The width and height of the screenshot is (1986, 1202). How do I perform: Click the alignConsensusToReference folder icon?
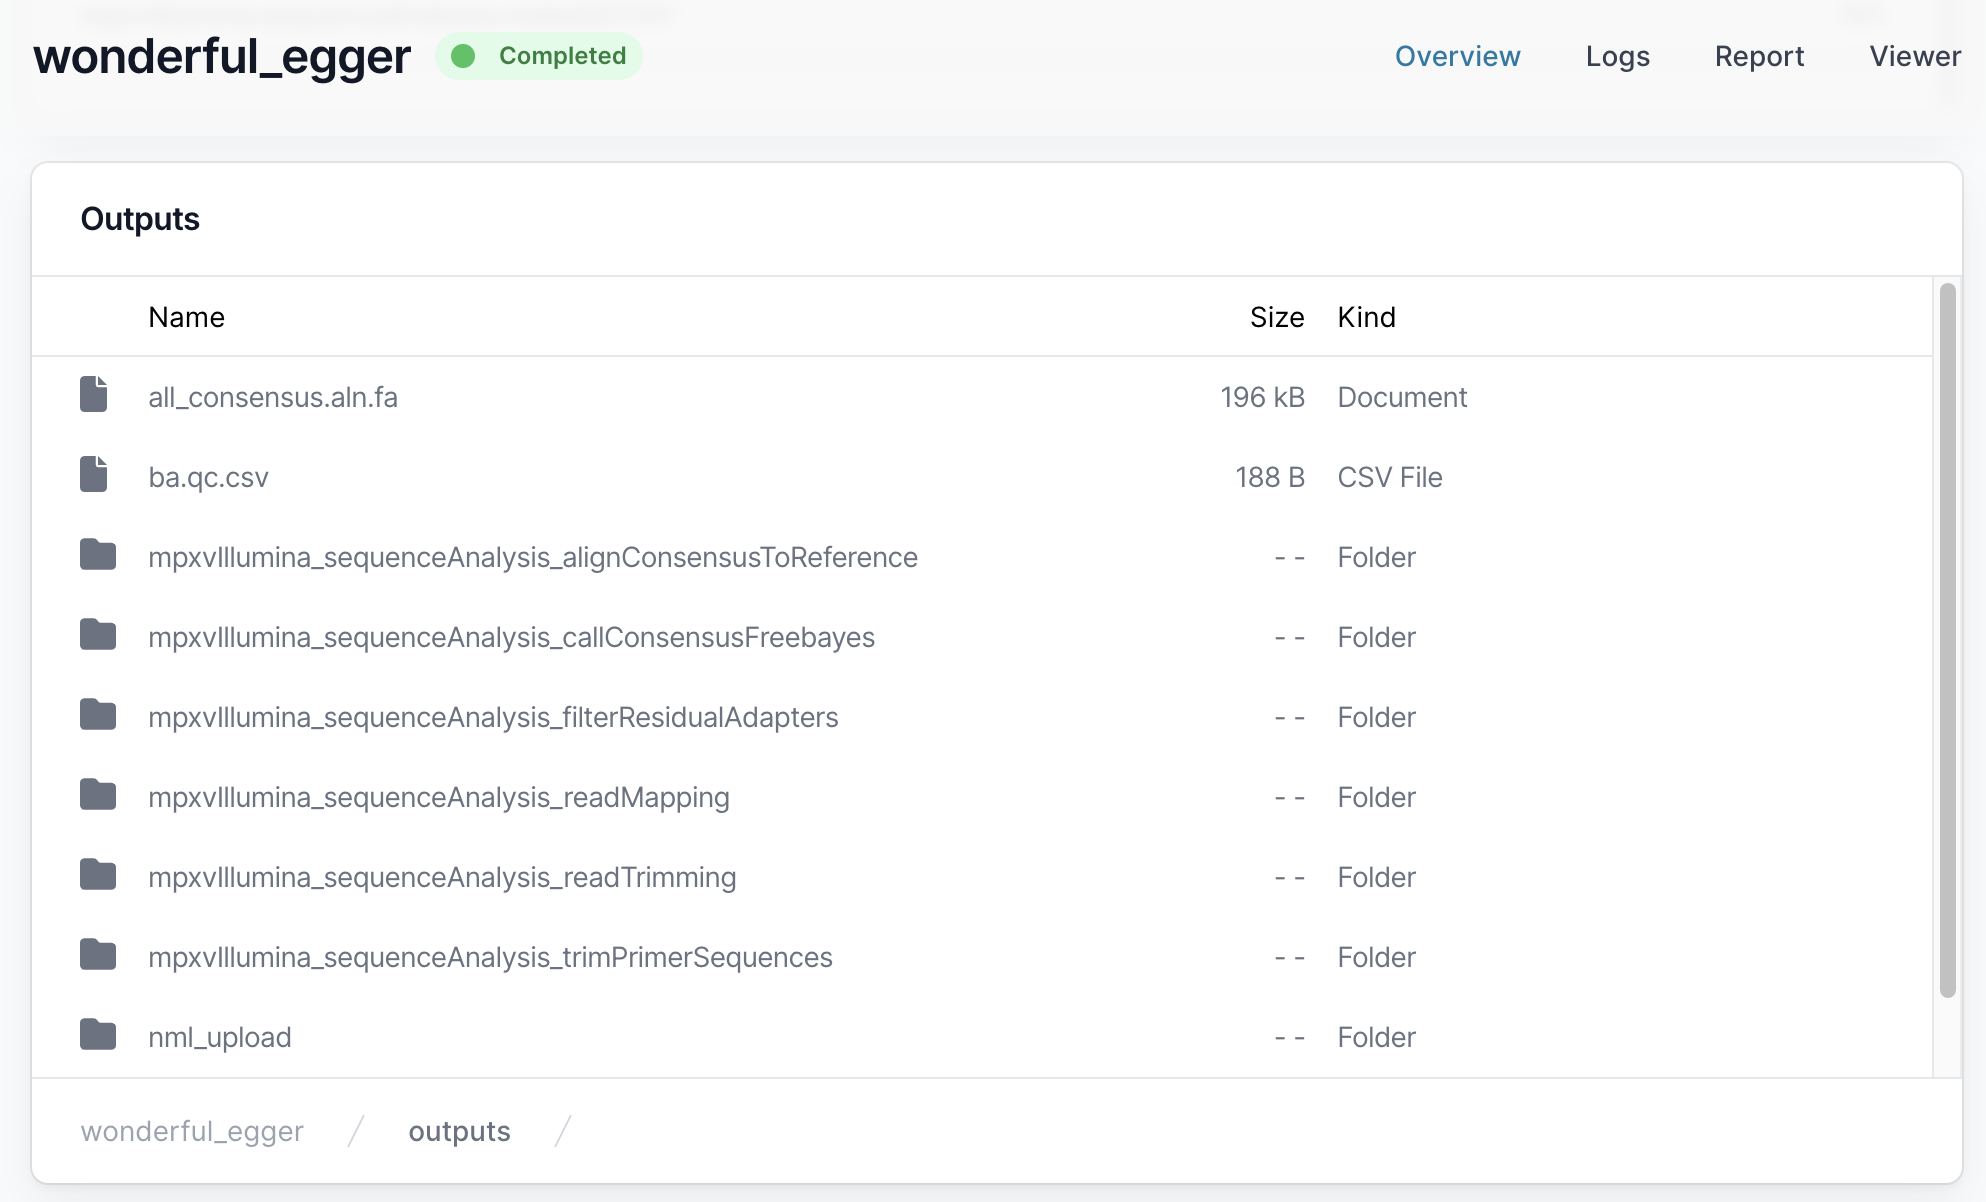pyautogui.click(x=98, y=555)
